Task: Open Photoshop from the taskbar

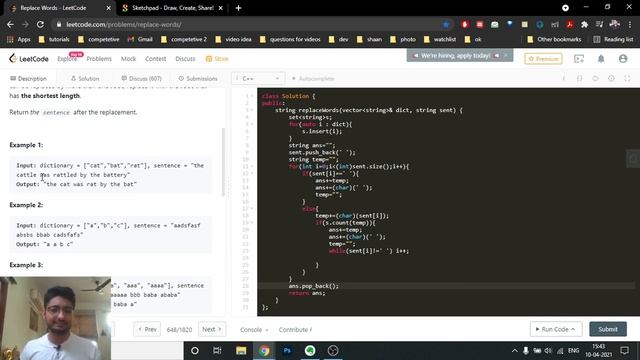Action: pyautogui.click(x=287, y=351)
